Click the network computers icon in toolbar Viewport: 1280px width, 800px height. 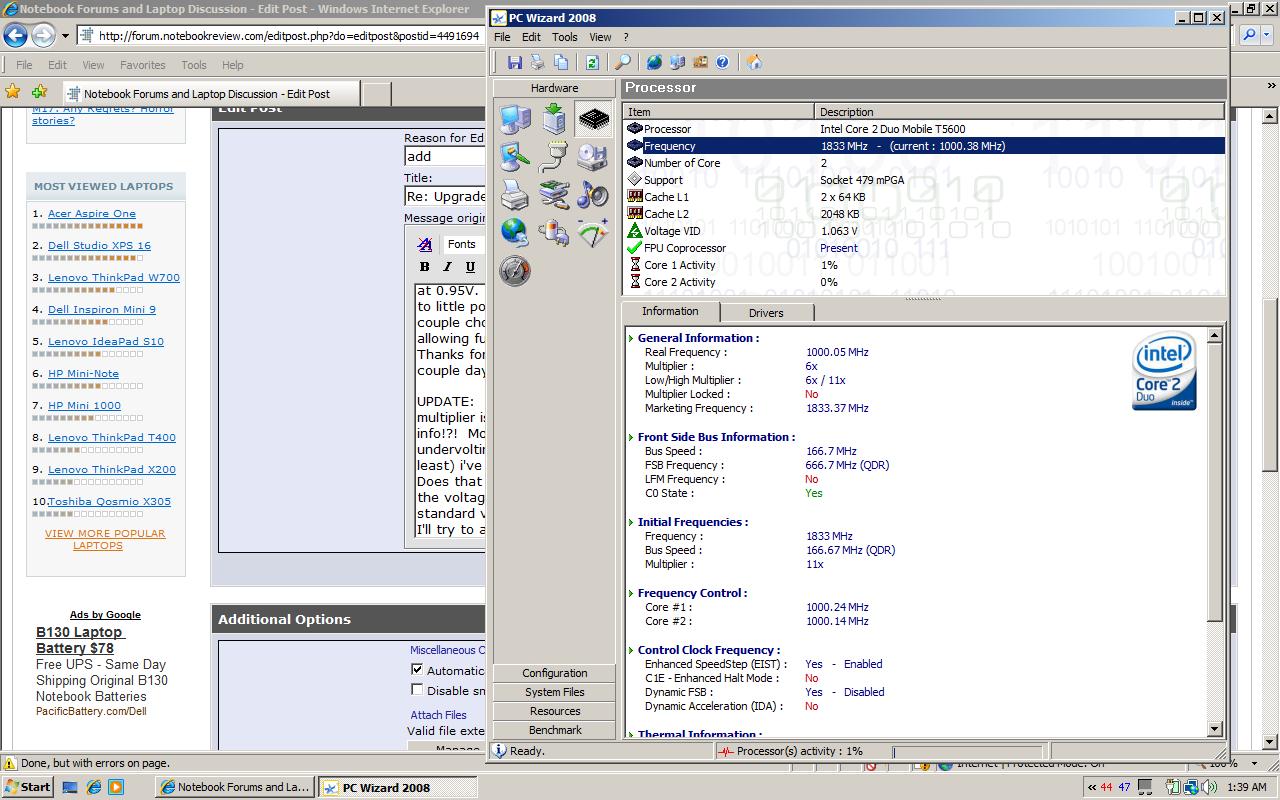pos(677,62)
